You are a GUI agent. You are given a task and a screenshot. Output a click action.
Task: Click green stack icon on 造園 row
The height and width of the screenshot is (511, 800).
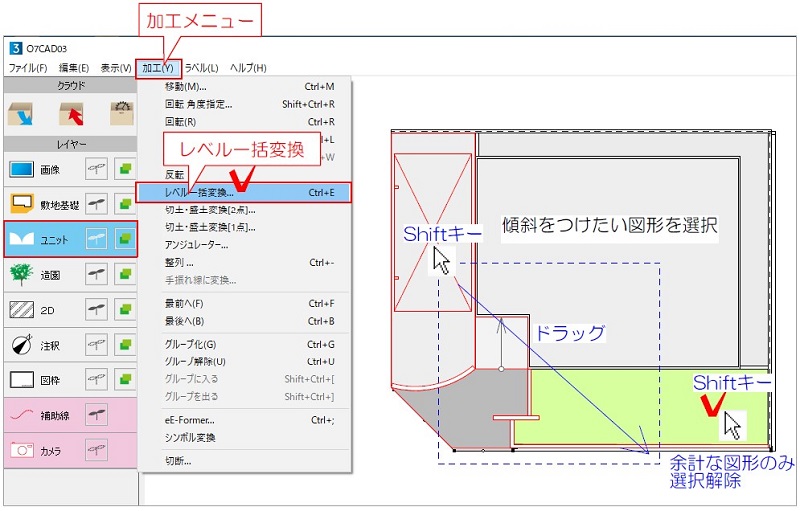[x=124, y=274]
